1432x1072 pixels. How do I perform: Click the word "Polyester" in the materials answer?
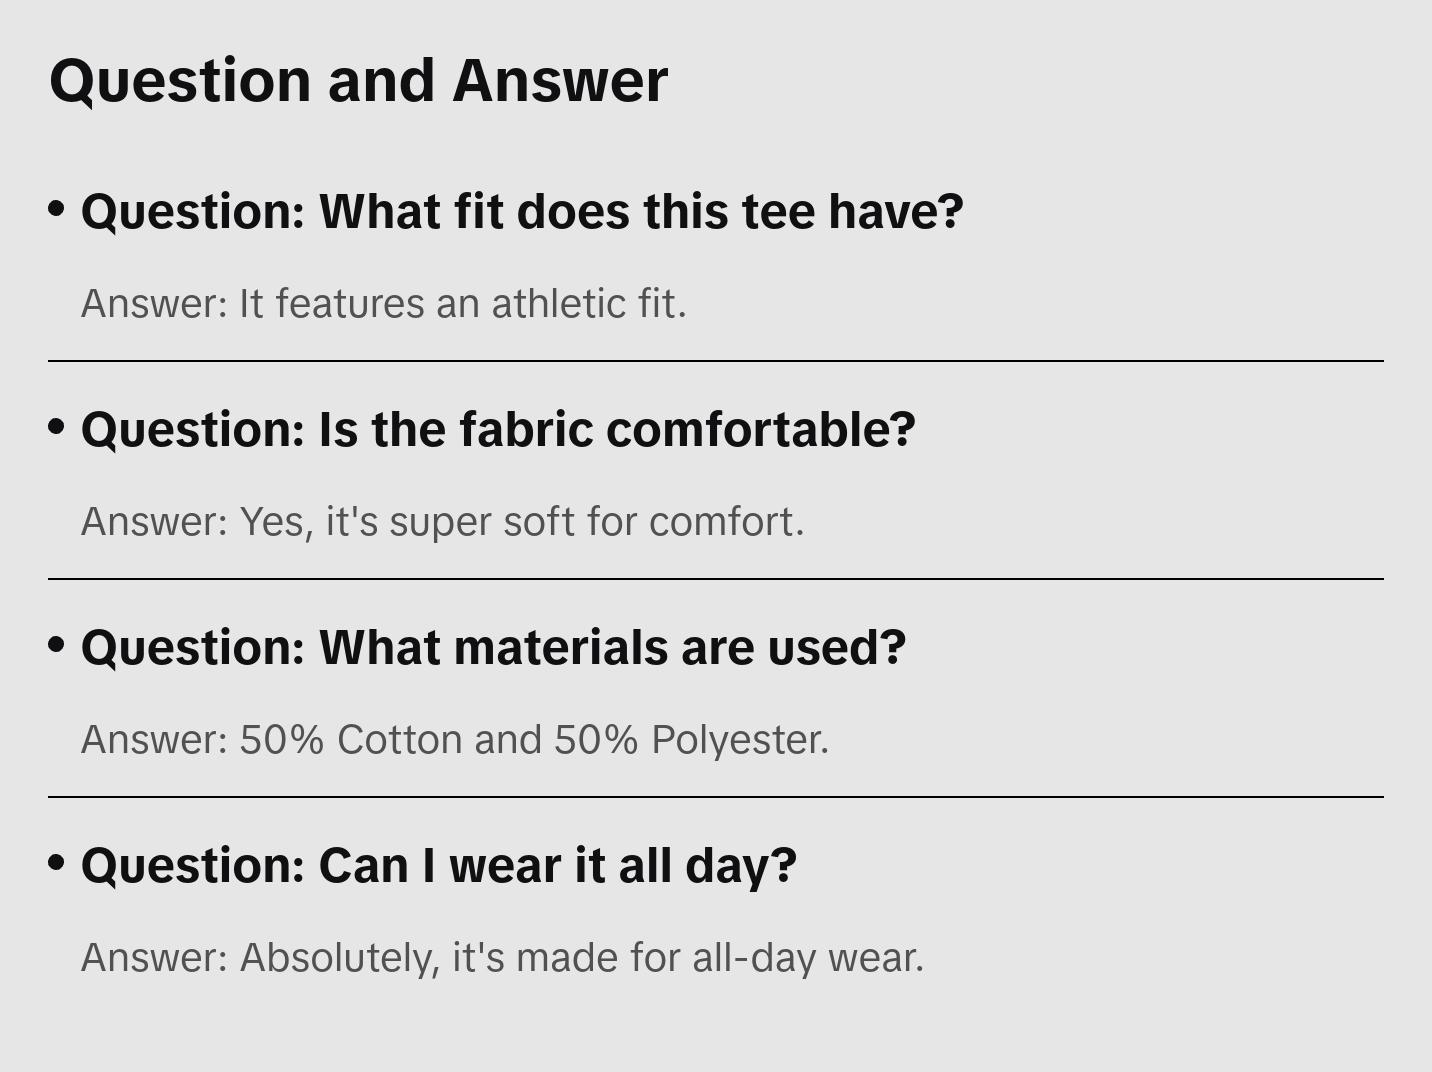[739, 740]
